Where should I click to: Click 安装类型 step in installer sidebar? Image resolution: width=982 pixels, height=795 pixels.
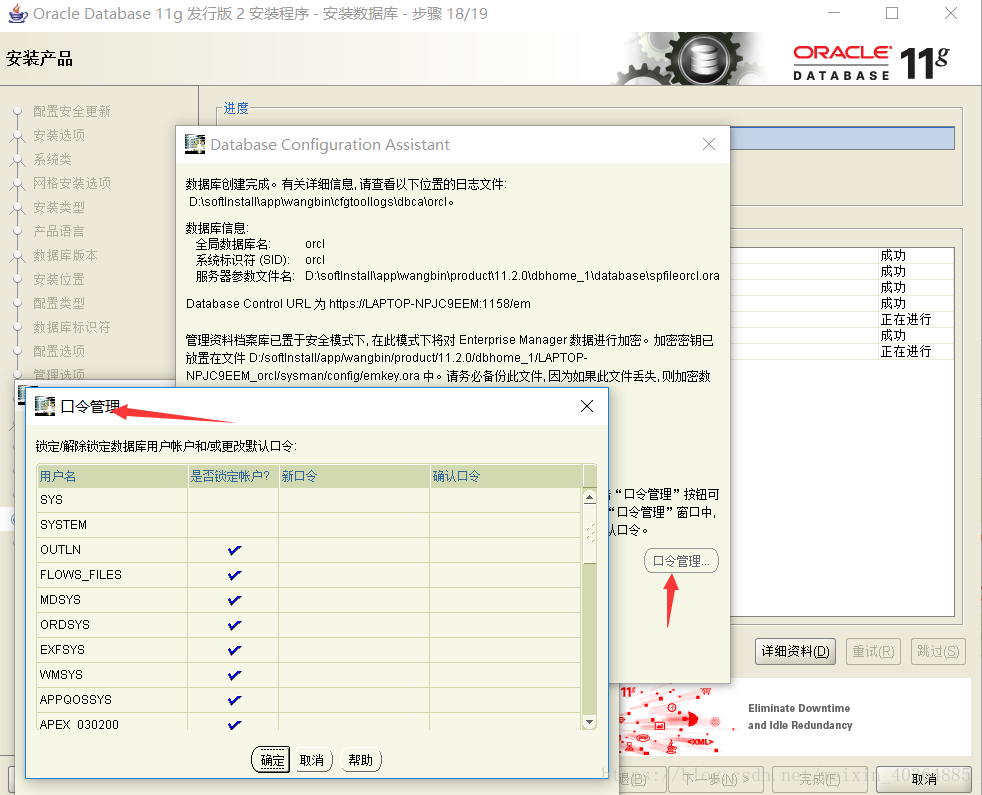pos(59,207)
